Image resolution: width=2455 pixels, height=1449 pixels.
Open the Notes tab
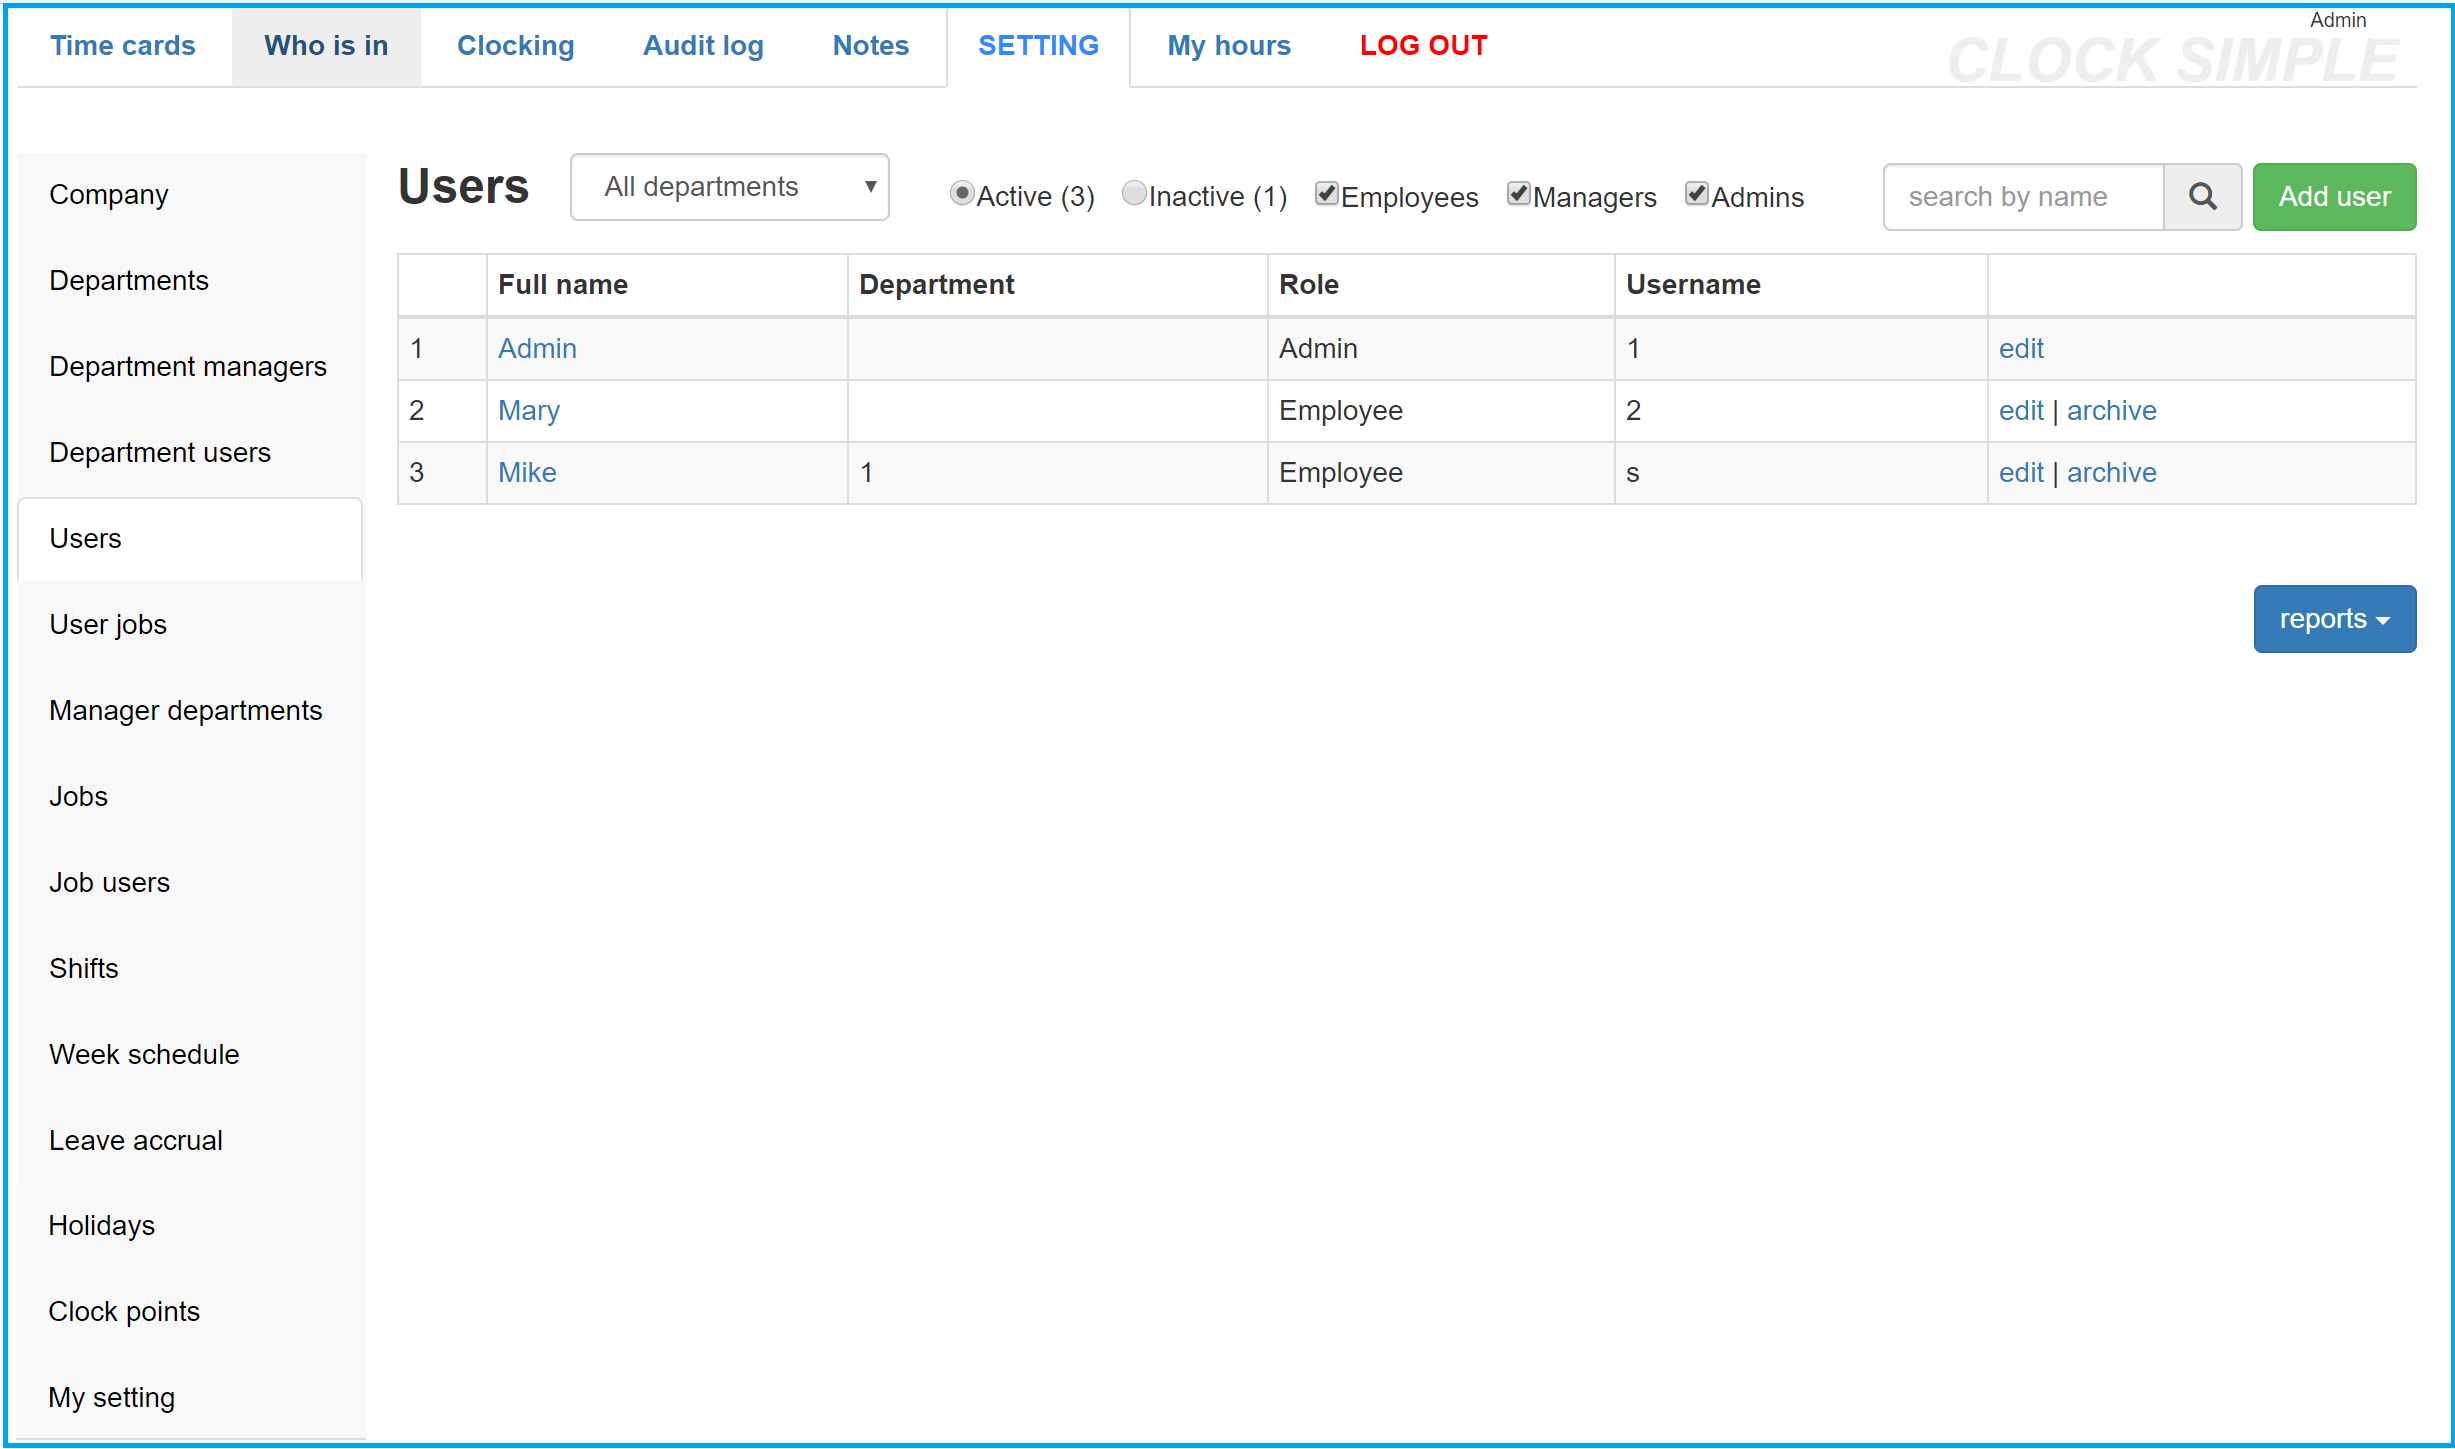[871, 46]
